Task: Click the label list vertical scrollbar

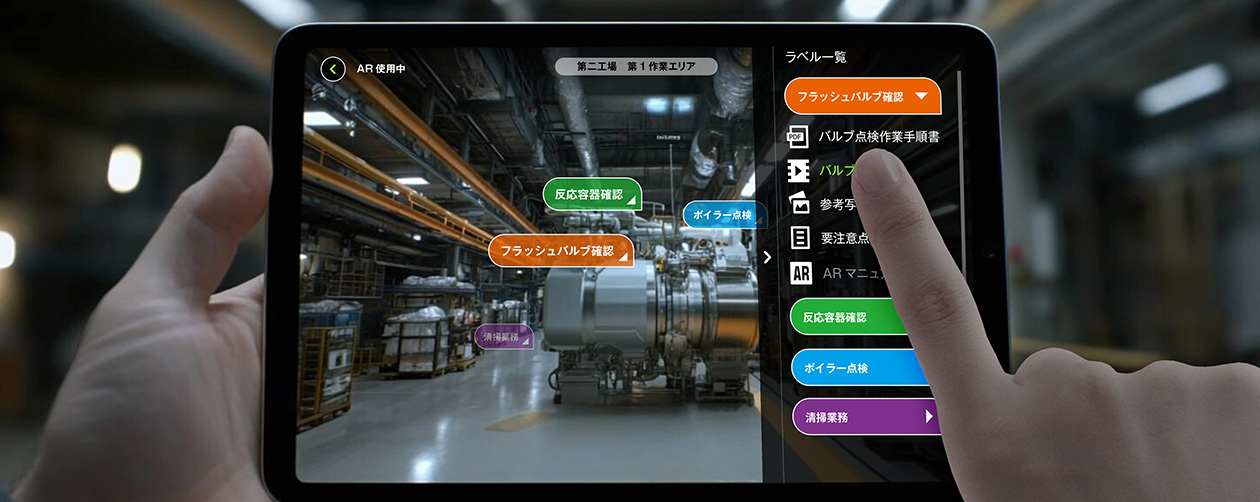Action: click(x=958, y=200)
